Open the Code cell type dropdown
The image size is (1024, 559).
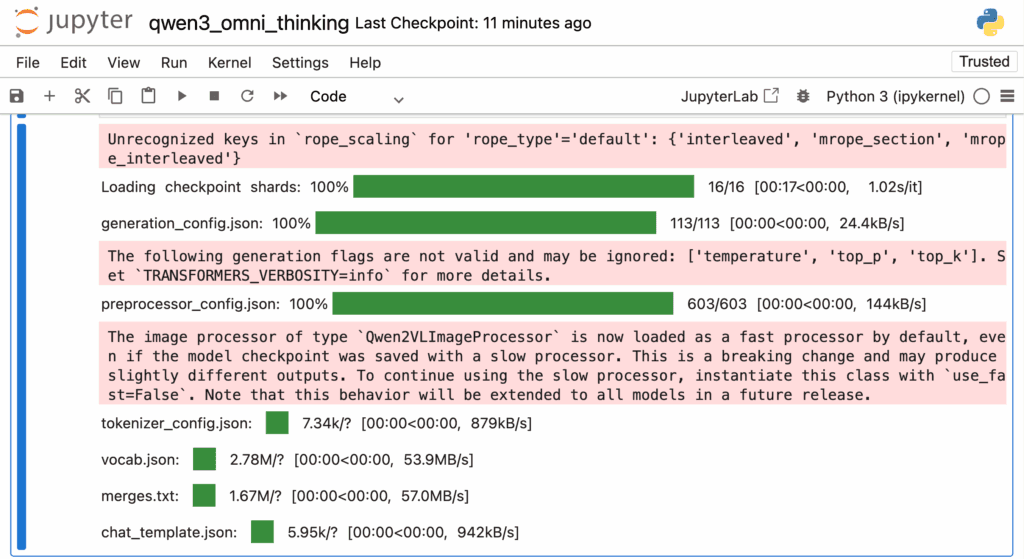click(x=356, y=97)
